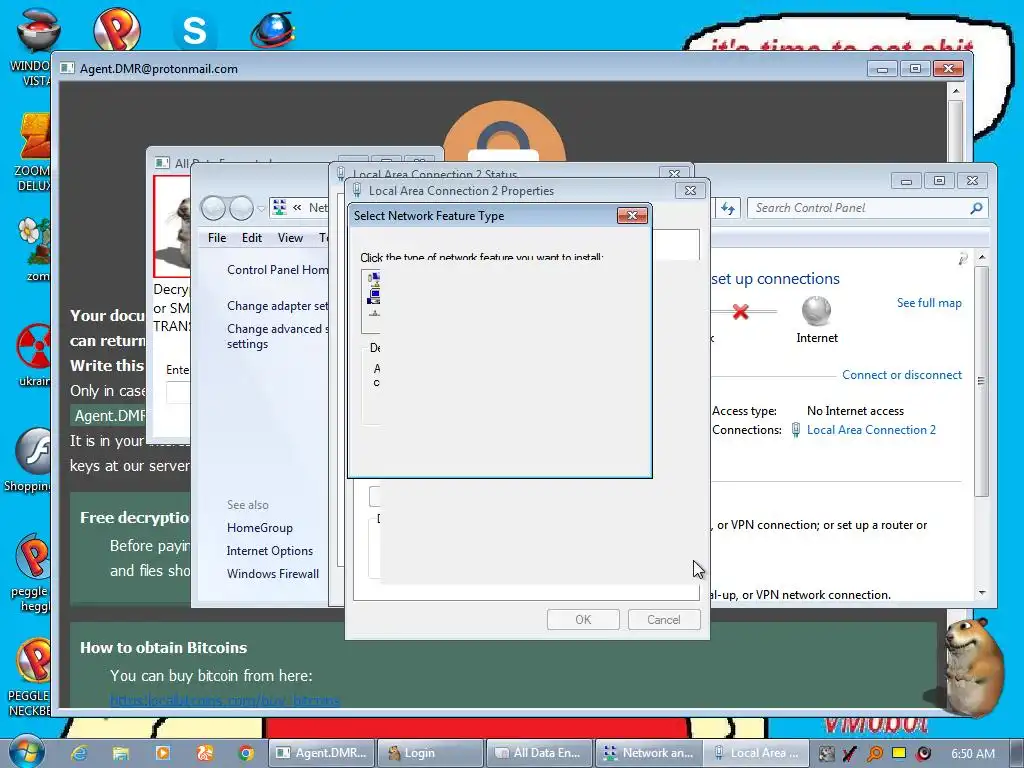This screenshot has width=1024, height=768.
Task: Click the taskbar clock showing 6:50 AM
Action: (972, 754)
